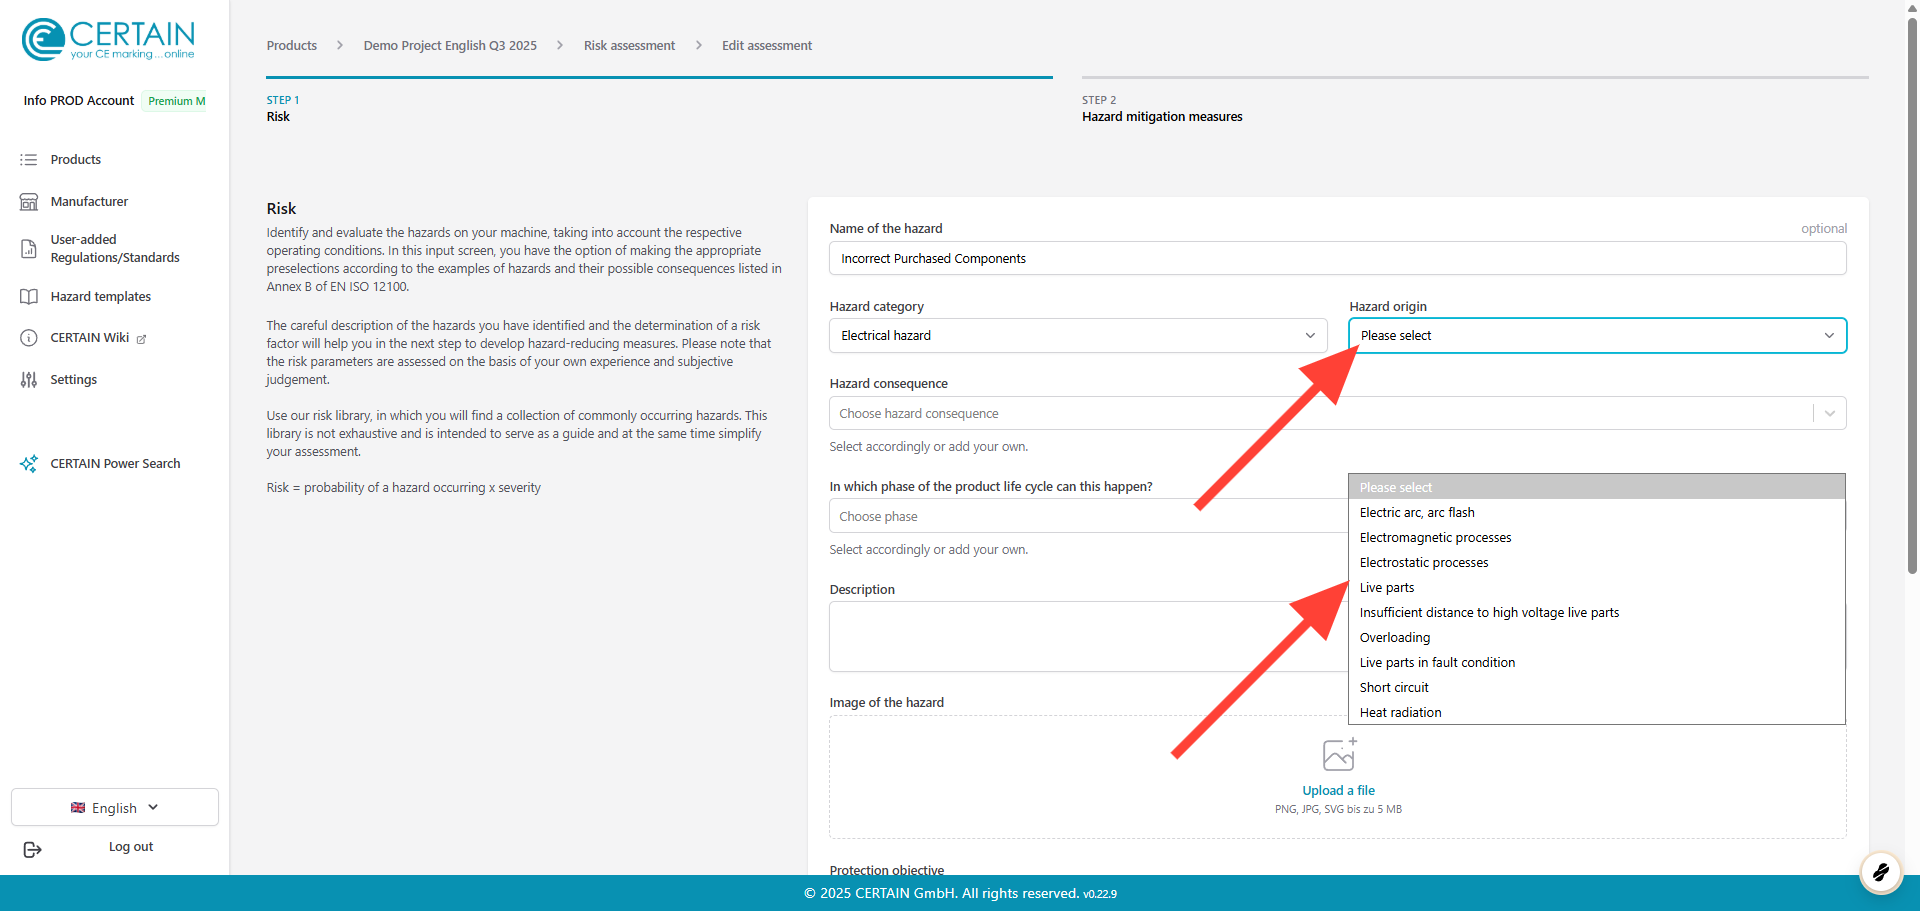The image size is (1920, 911).
Task: Click CERTAIN Wiki info icon
Action: click(29, 338)
